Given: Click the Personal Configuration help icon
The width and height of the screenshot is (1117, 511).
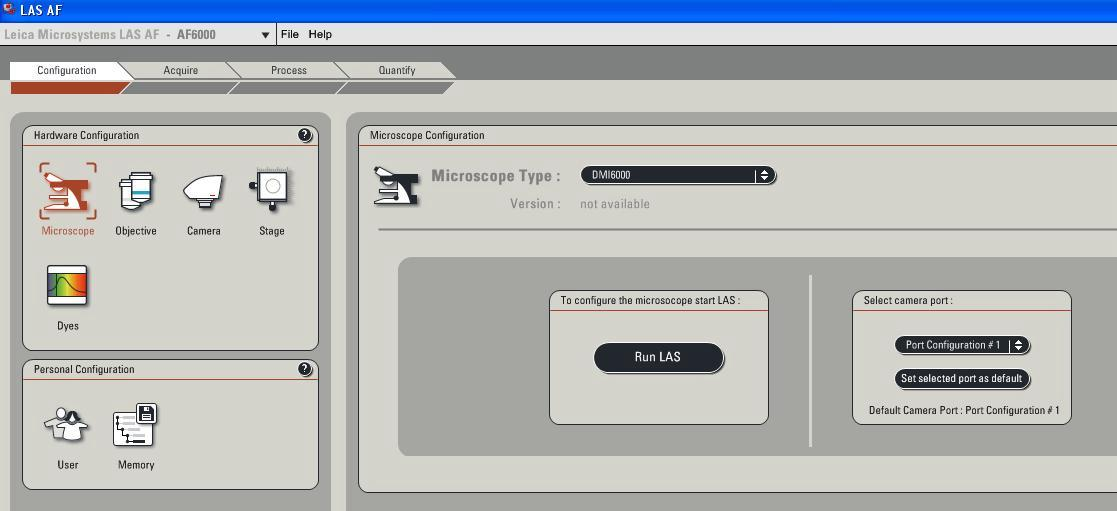Looking at the screenshot, I should (305, 368).
